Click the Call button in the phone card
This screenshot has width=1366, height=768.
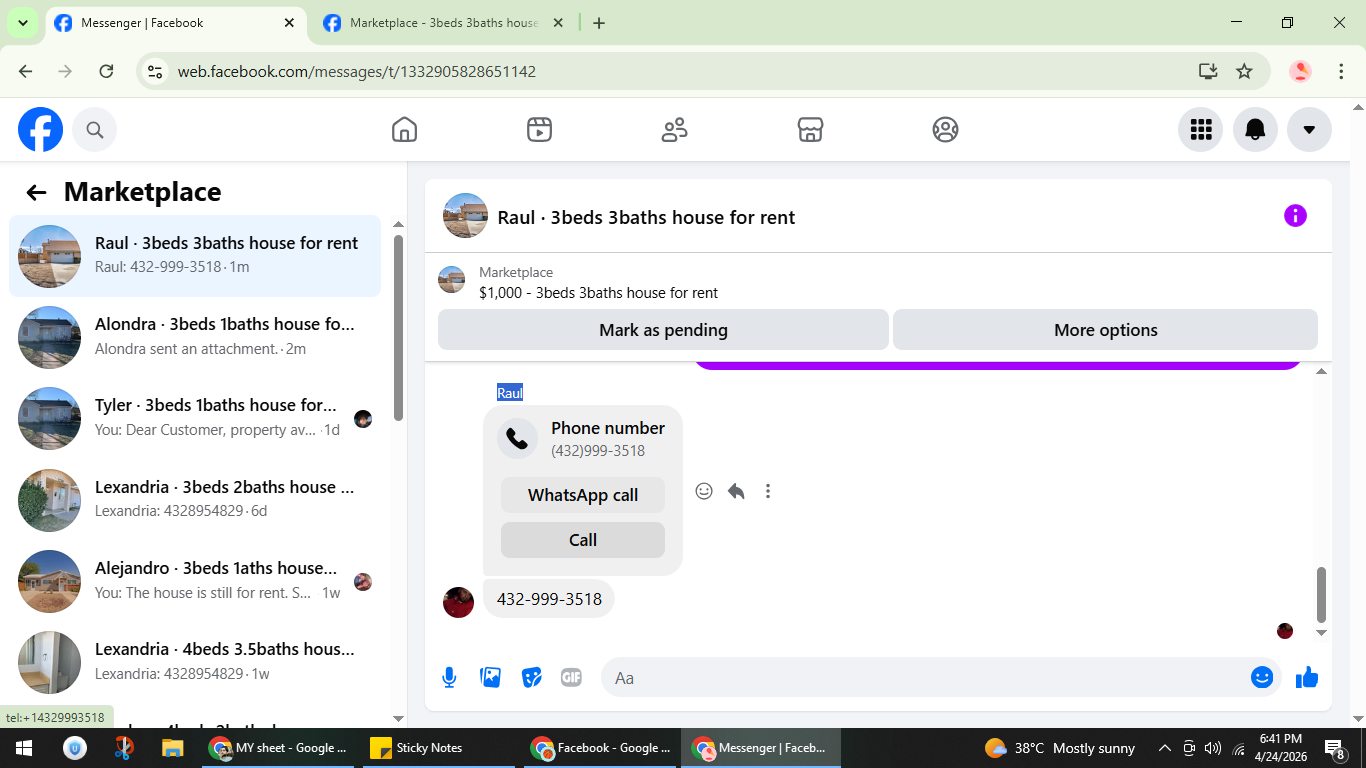[583, 540]
